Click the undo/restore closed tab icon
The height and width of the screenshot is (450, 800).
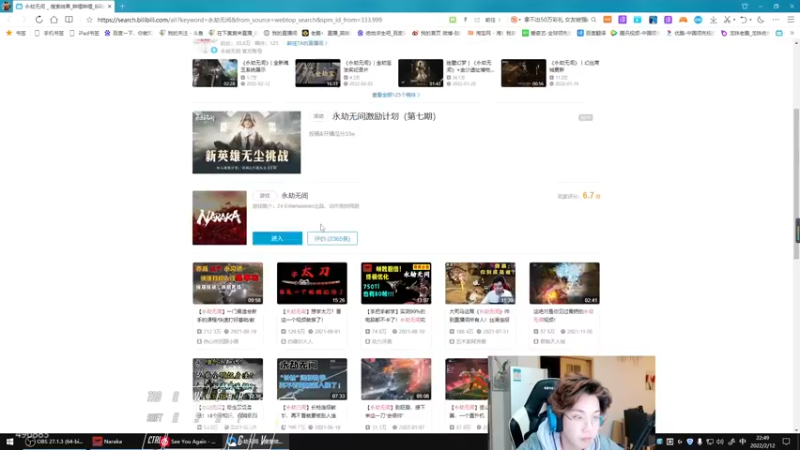pos(743,20)
